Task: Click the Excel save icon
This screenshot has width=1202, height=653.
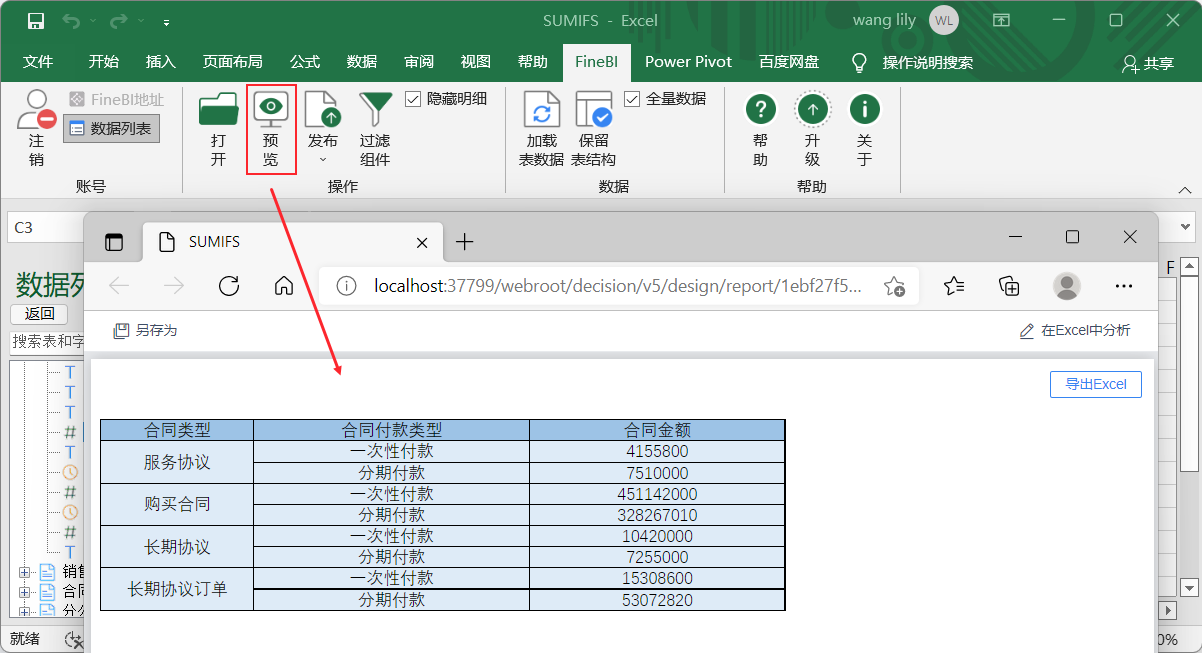Action: tap(36, 20)
